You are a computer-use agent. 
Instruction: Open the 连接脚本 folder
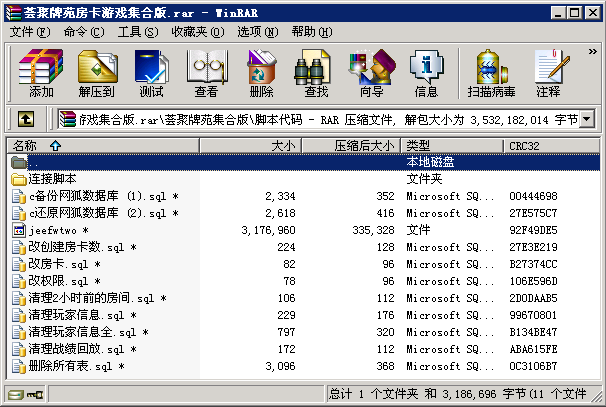coord(52,179)
